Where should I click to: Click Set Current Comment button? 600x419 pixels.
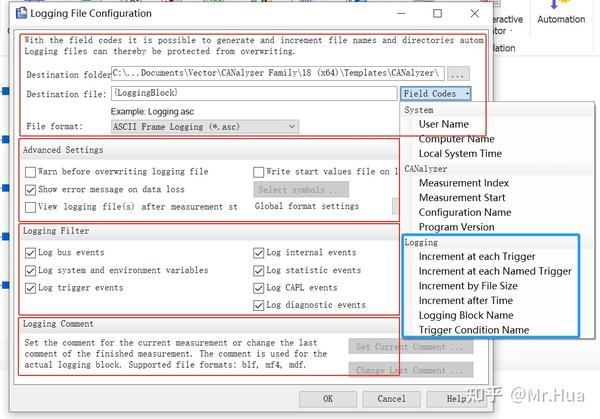click(411, 347)
